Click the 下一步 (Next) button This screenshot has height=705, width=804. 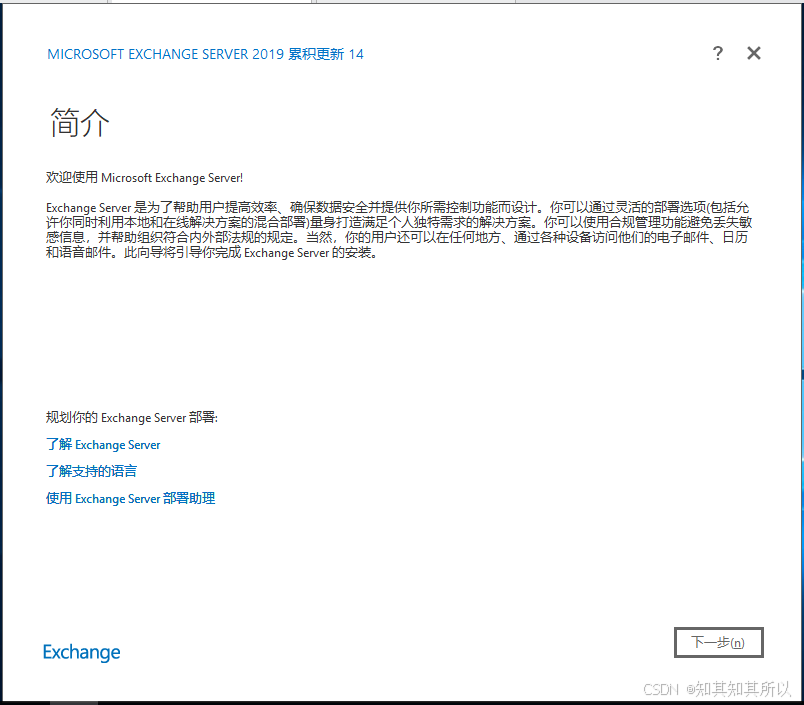click(x=718, y=642)
